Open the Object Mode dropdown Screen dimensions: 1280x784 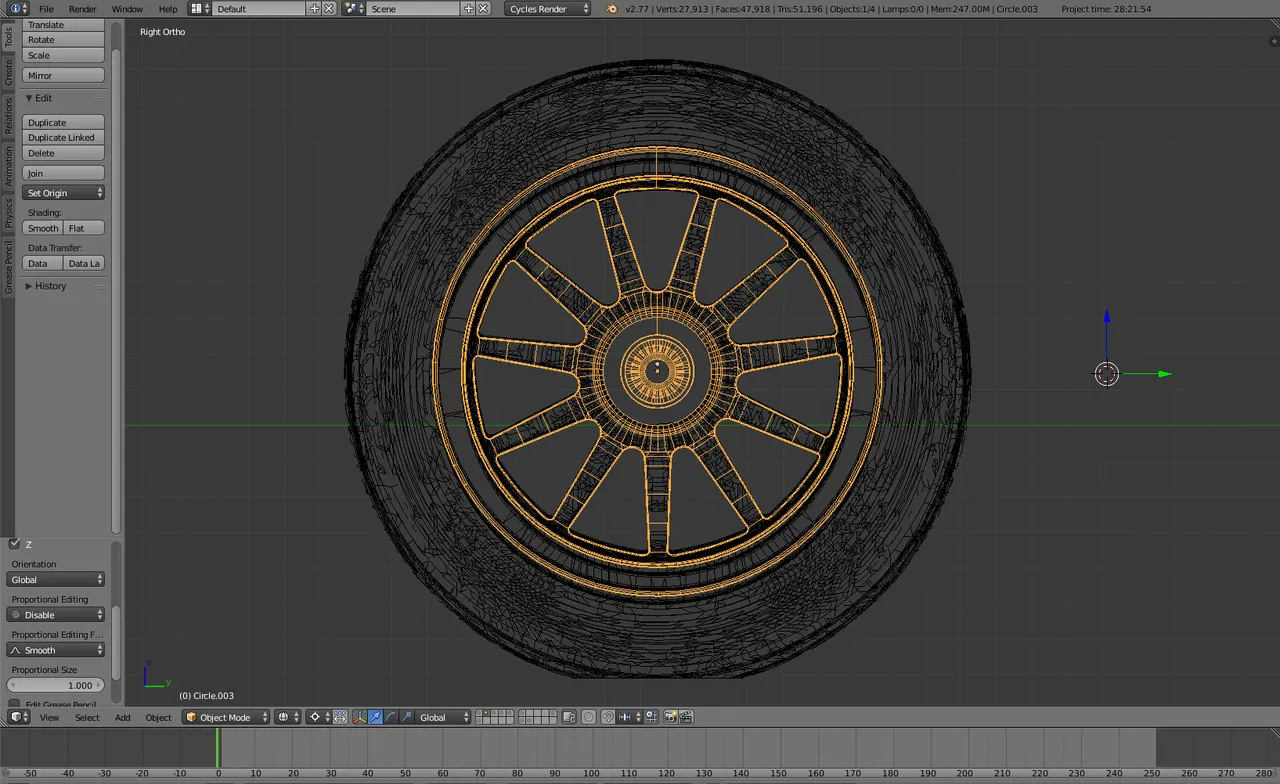coord(226,717)
